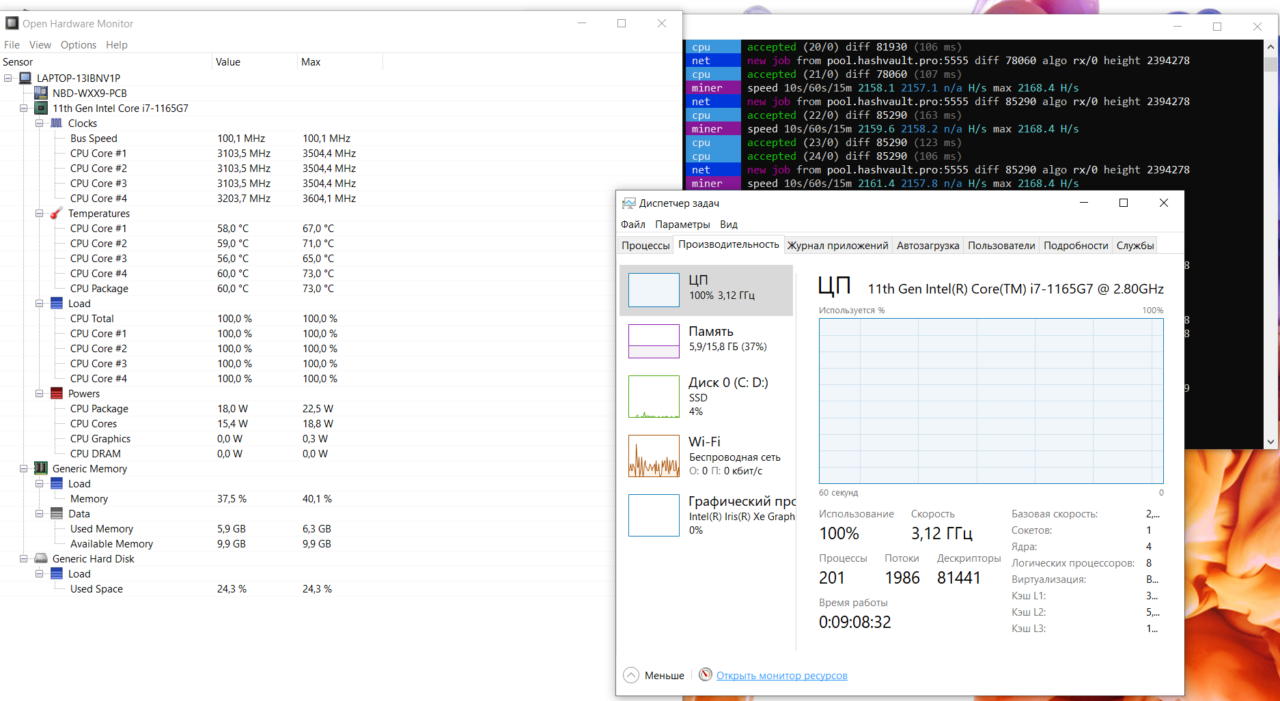The image size is (1280, 701).
Task: Click the thermometer icon beside Temperatures
Action: click(x=57, y=213)
